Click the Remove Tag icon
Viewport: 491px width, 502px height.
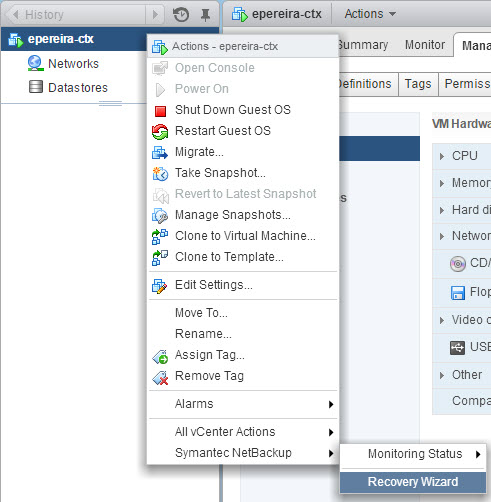pos(160,377)
